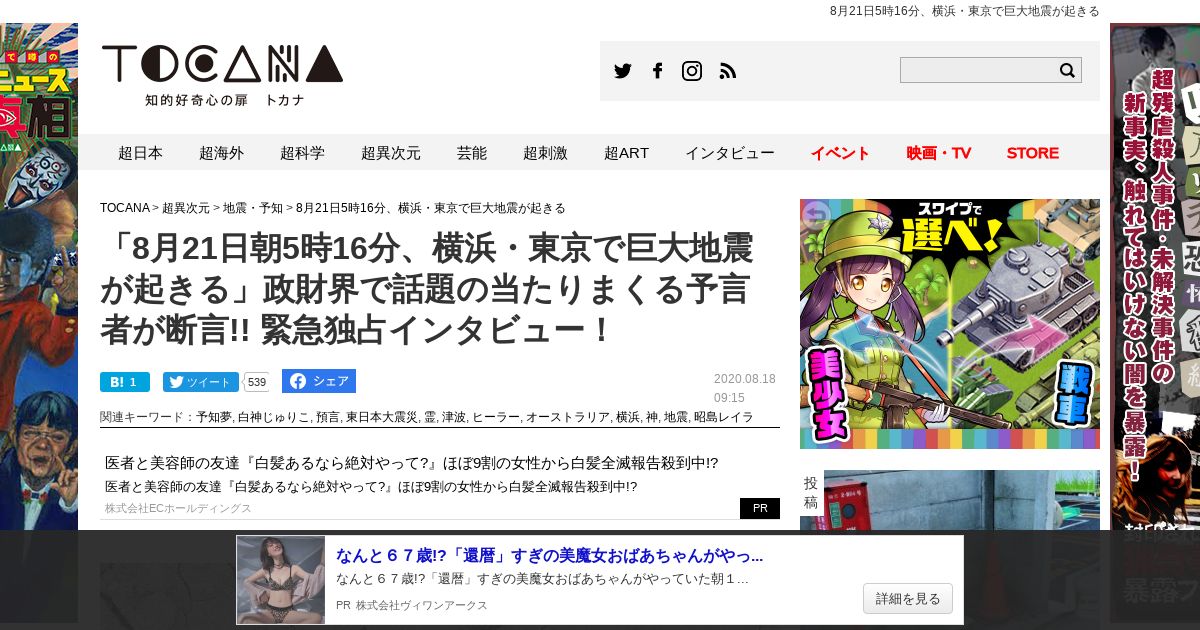Click the bottom ad woman thumbnail
Image resolution: width=1200 pixels, height=630 pixels.
pyautogui.click(x=281, y=580)
